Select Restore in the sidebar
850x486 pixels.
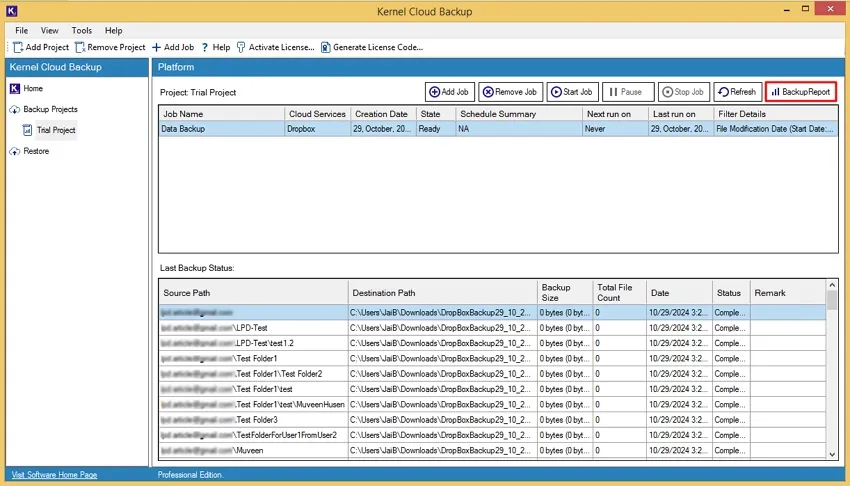pos(36,151)
